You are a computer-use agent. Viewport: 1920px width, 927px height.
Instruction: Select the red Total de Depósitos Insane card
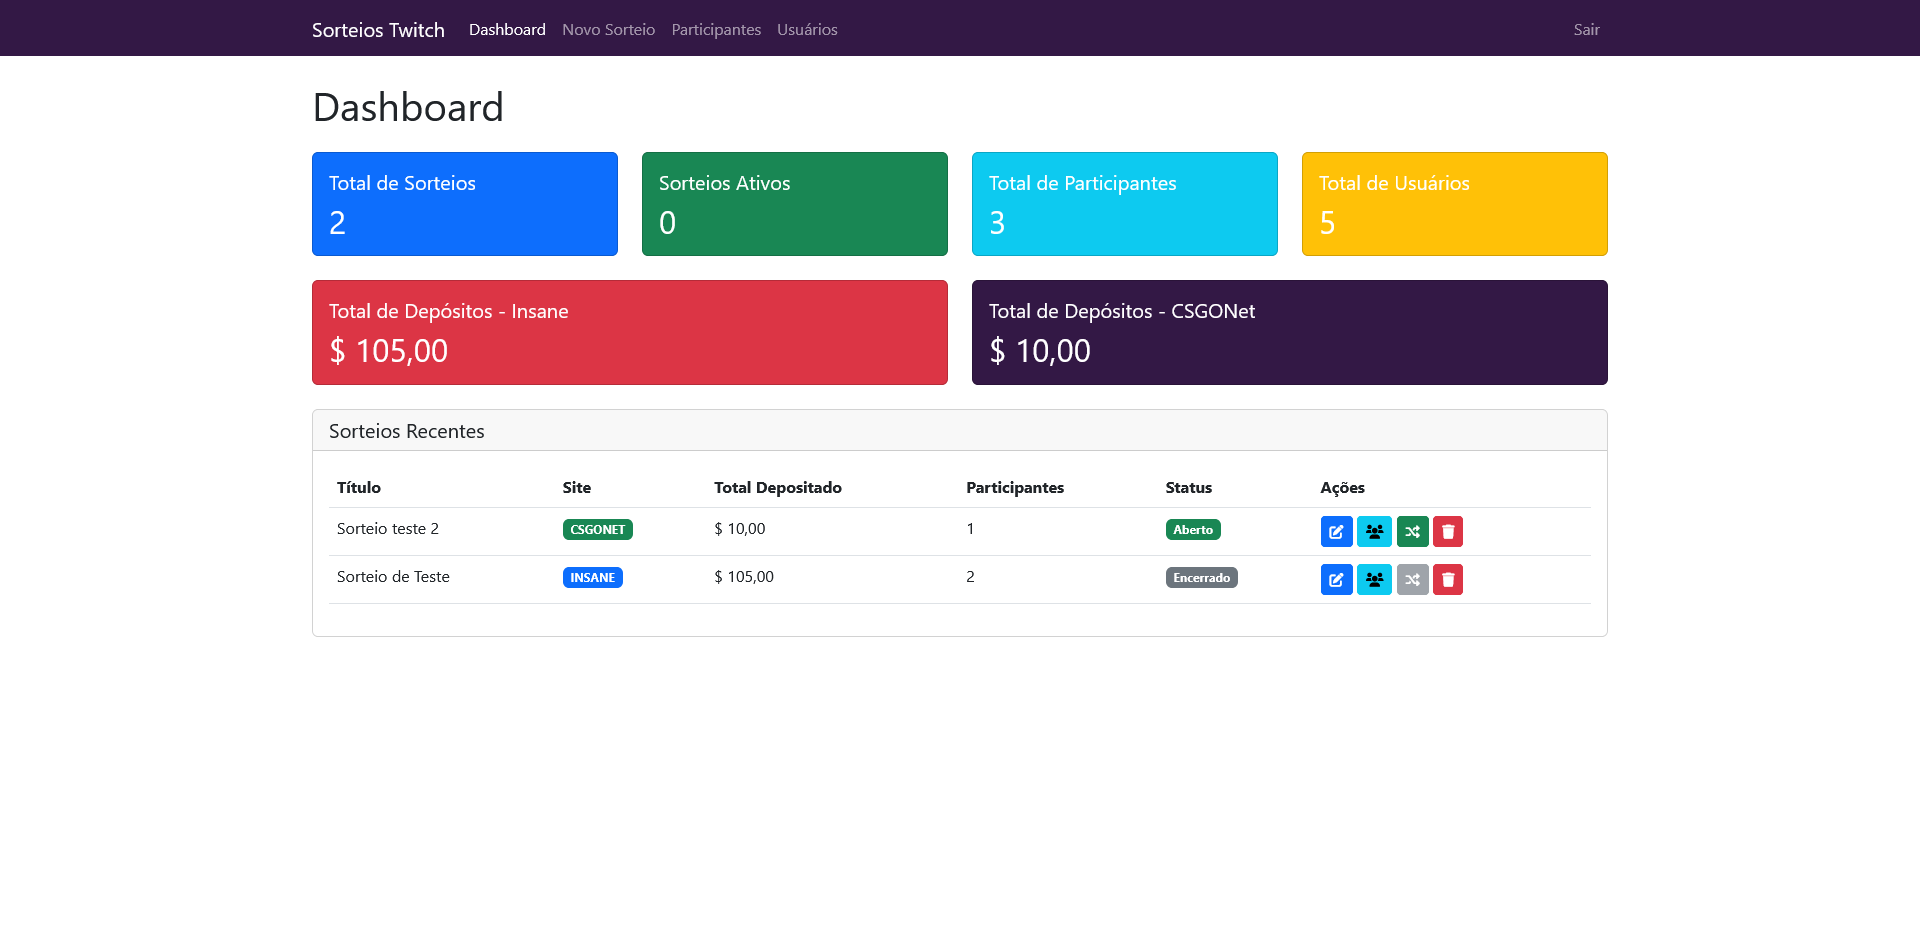[629, 332]
